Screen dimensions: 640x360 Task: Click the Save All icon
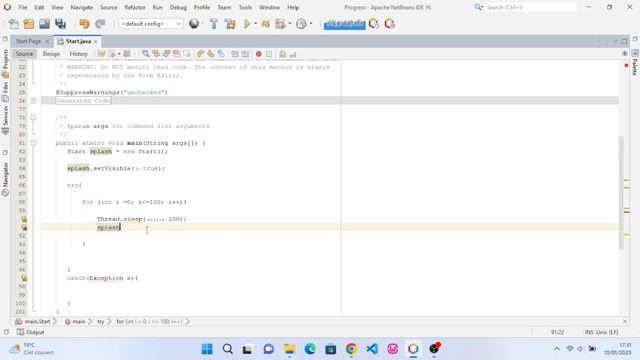click(x=60, y=24)
